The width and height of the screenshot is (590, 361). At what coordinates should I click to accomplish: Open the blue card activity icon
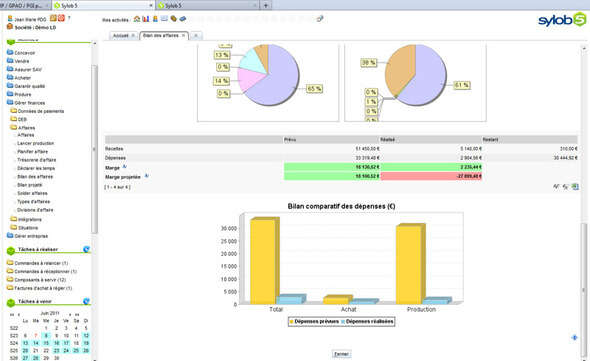click(182, 18)
